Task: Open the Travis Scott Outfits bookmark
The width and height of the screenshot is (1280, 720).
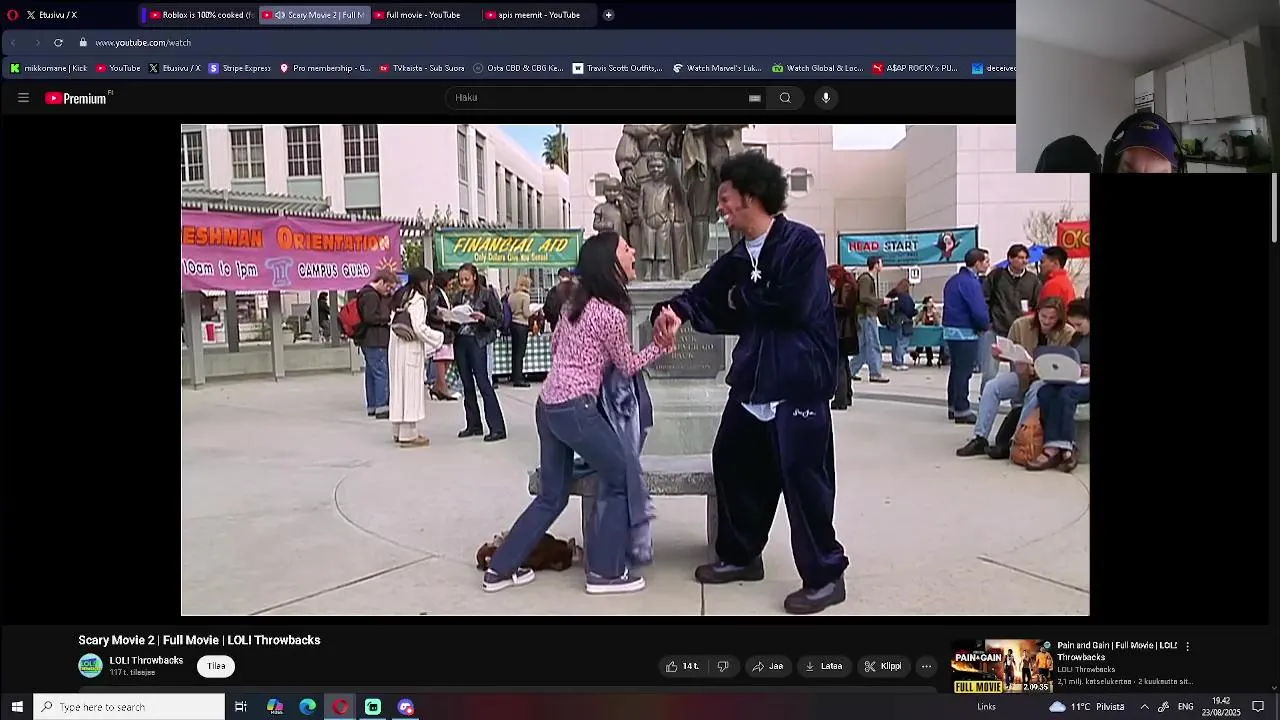Action: click(617, 68)
